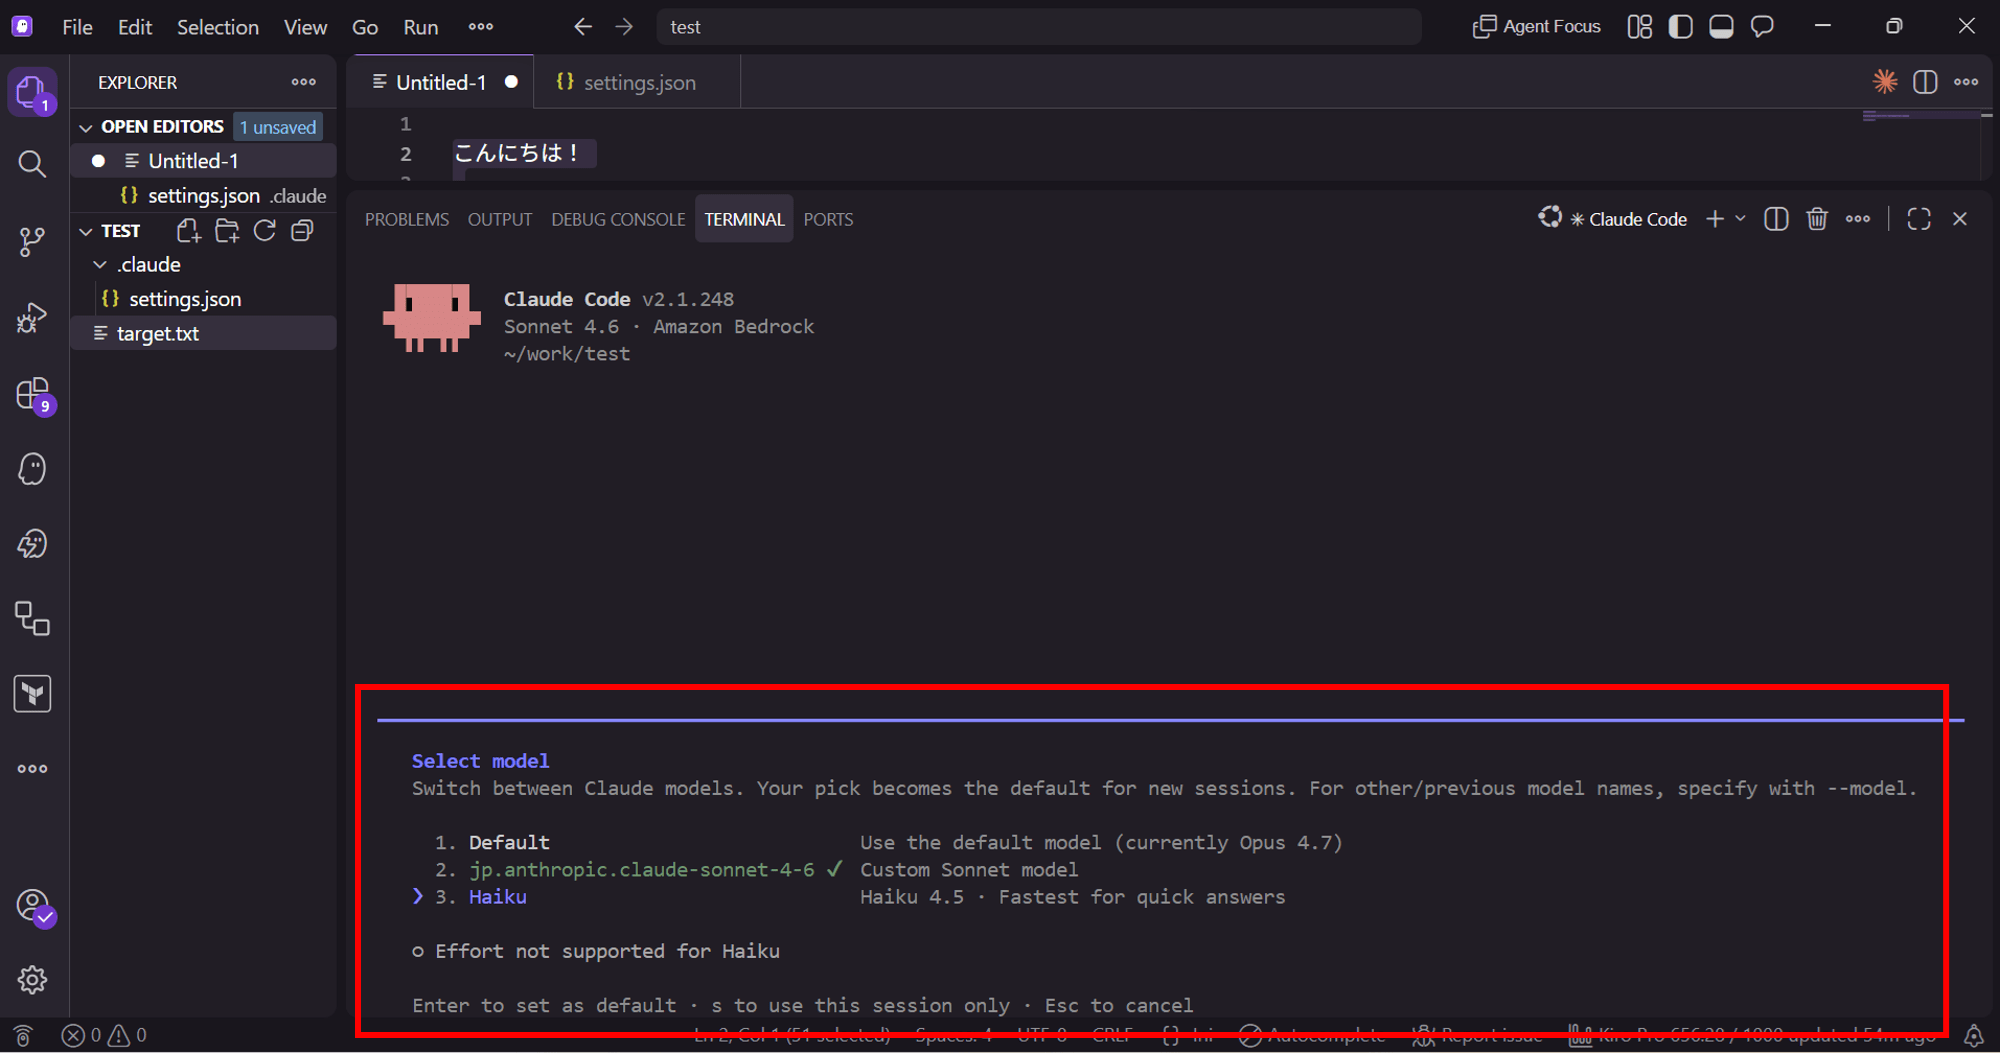This screenshot has width=2000, height=1053.
Task: Open the File menu
Action: (77, 27)
